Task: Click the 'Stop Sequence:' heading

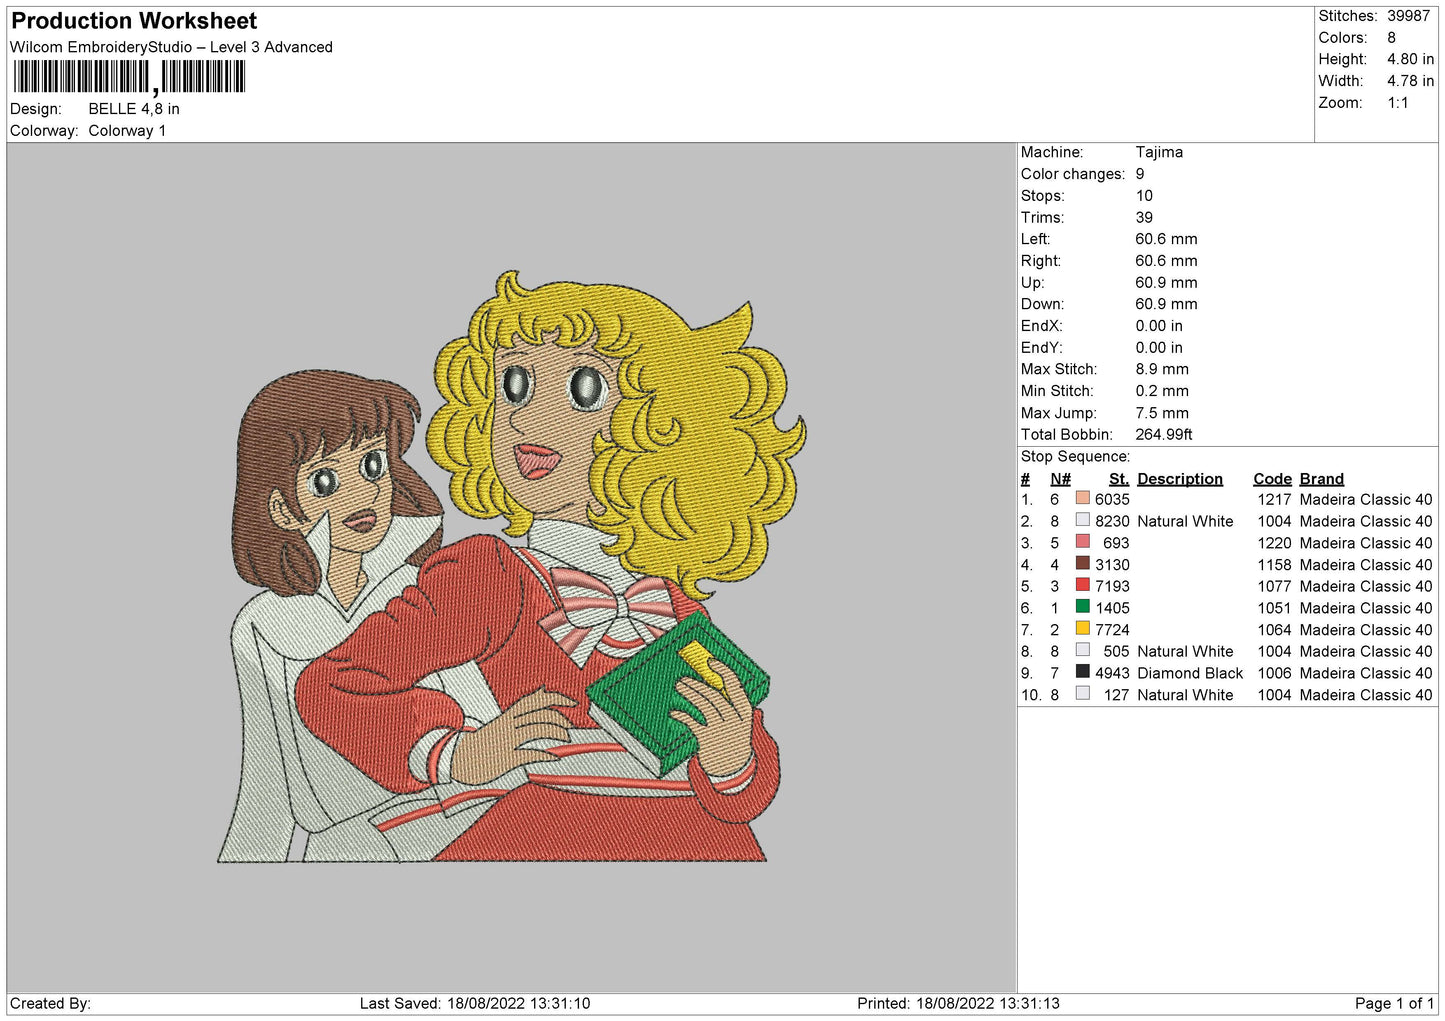Action: pyautogui.click(x=1075, y=457)
